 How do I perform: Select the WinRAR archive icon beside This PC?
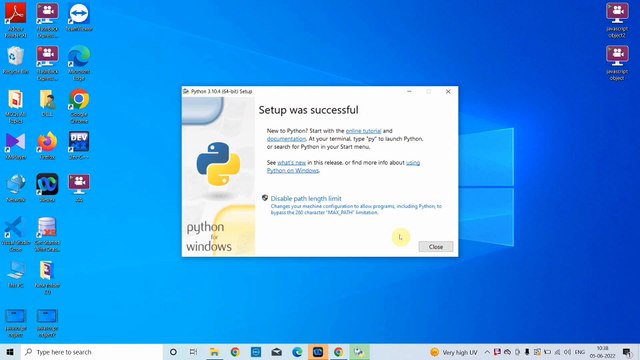47,277
